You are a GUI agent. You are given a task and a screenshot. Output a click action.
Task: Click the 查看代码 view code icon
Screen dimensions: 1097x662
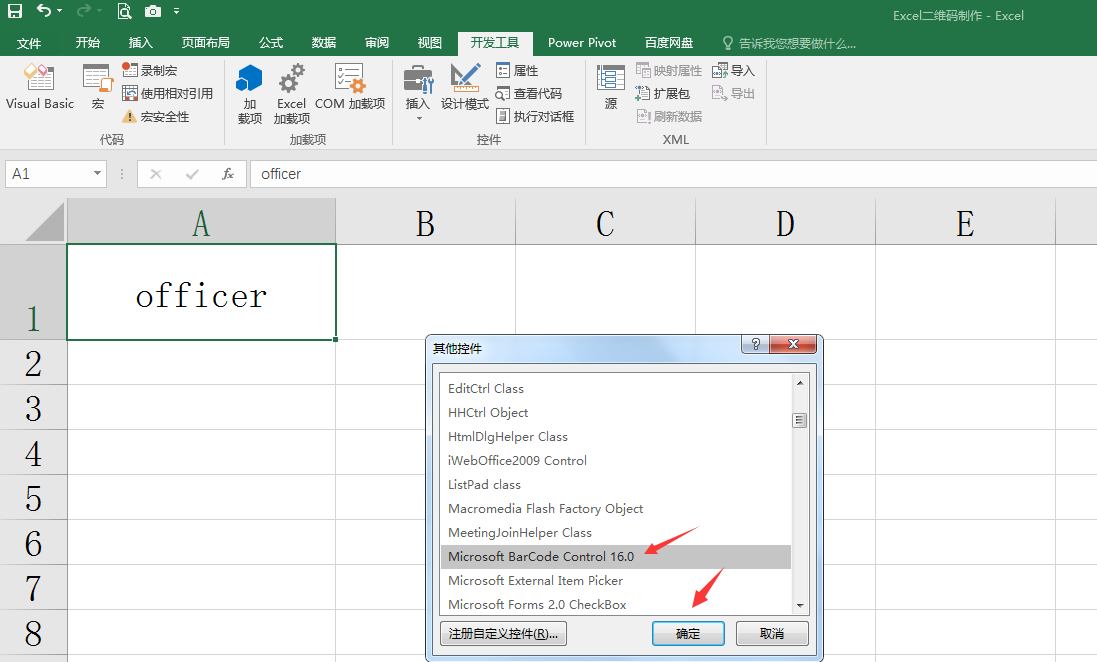coord(502,94)
